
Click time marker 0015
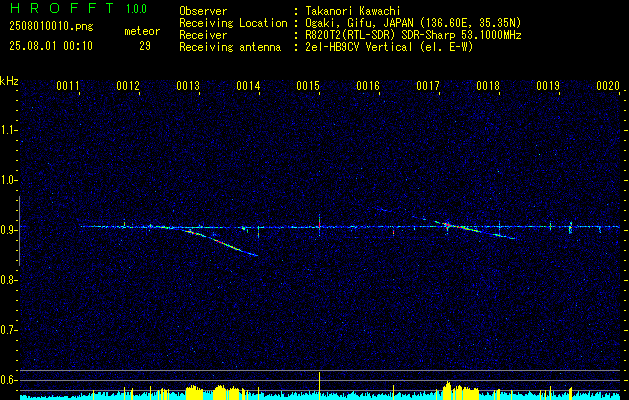tap(308, 85)
